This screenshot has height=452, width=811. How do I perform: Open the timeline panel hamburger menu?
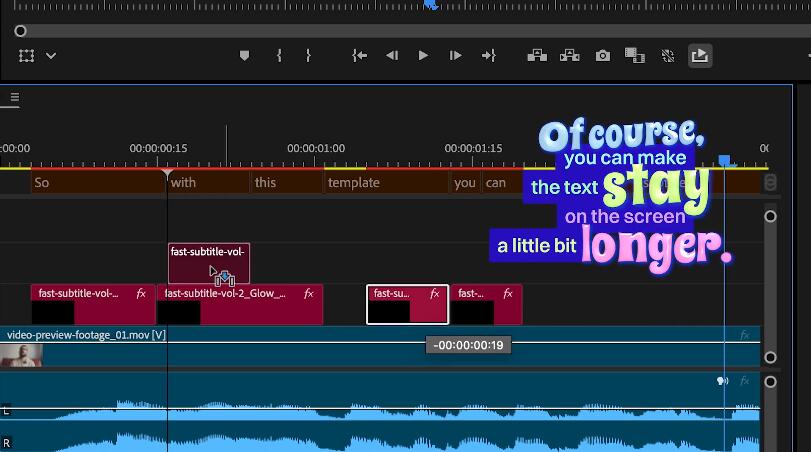click(15, 98)
